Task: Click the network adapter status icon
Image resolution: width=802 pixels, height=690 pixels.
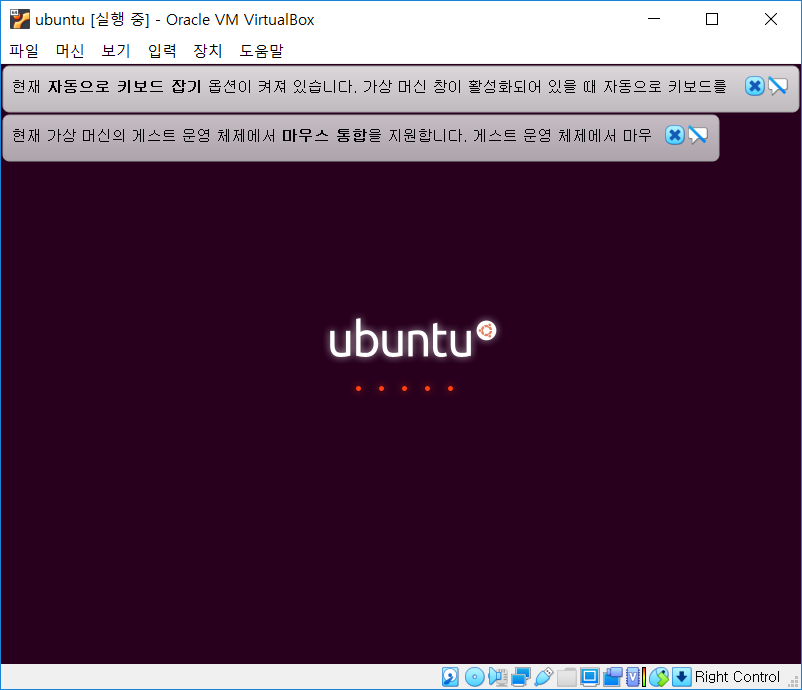Action: click(x=521, y=677)
